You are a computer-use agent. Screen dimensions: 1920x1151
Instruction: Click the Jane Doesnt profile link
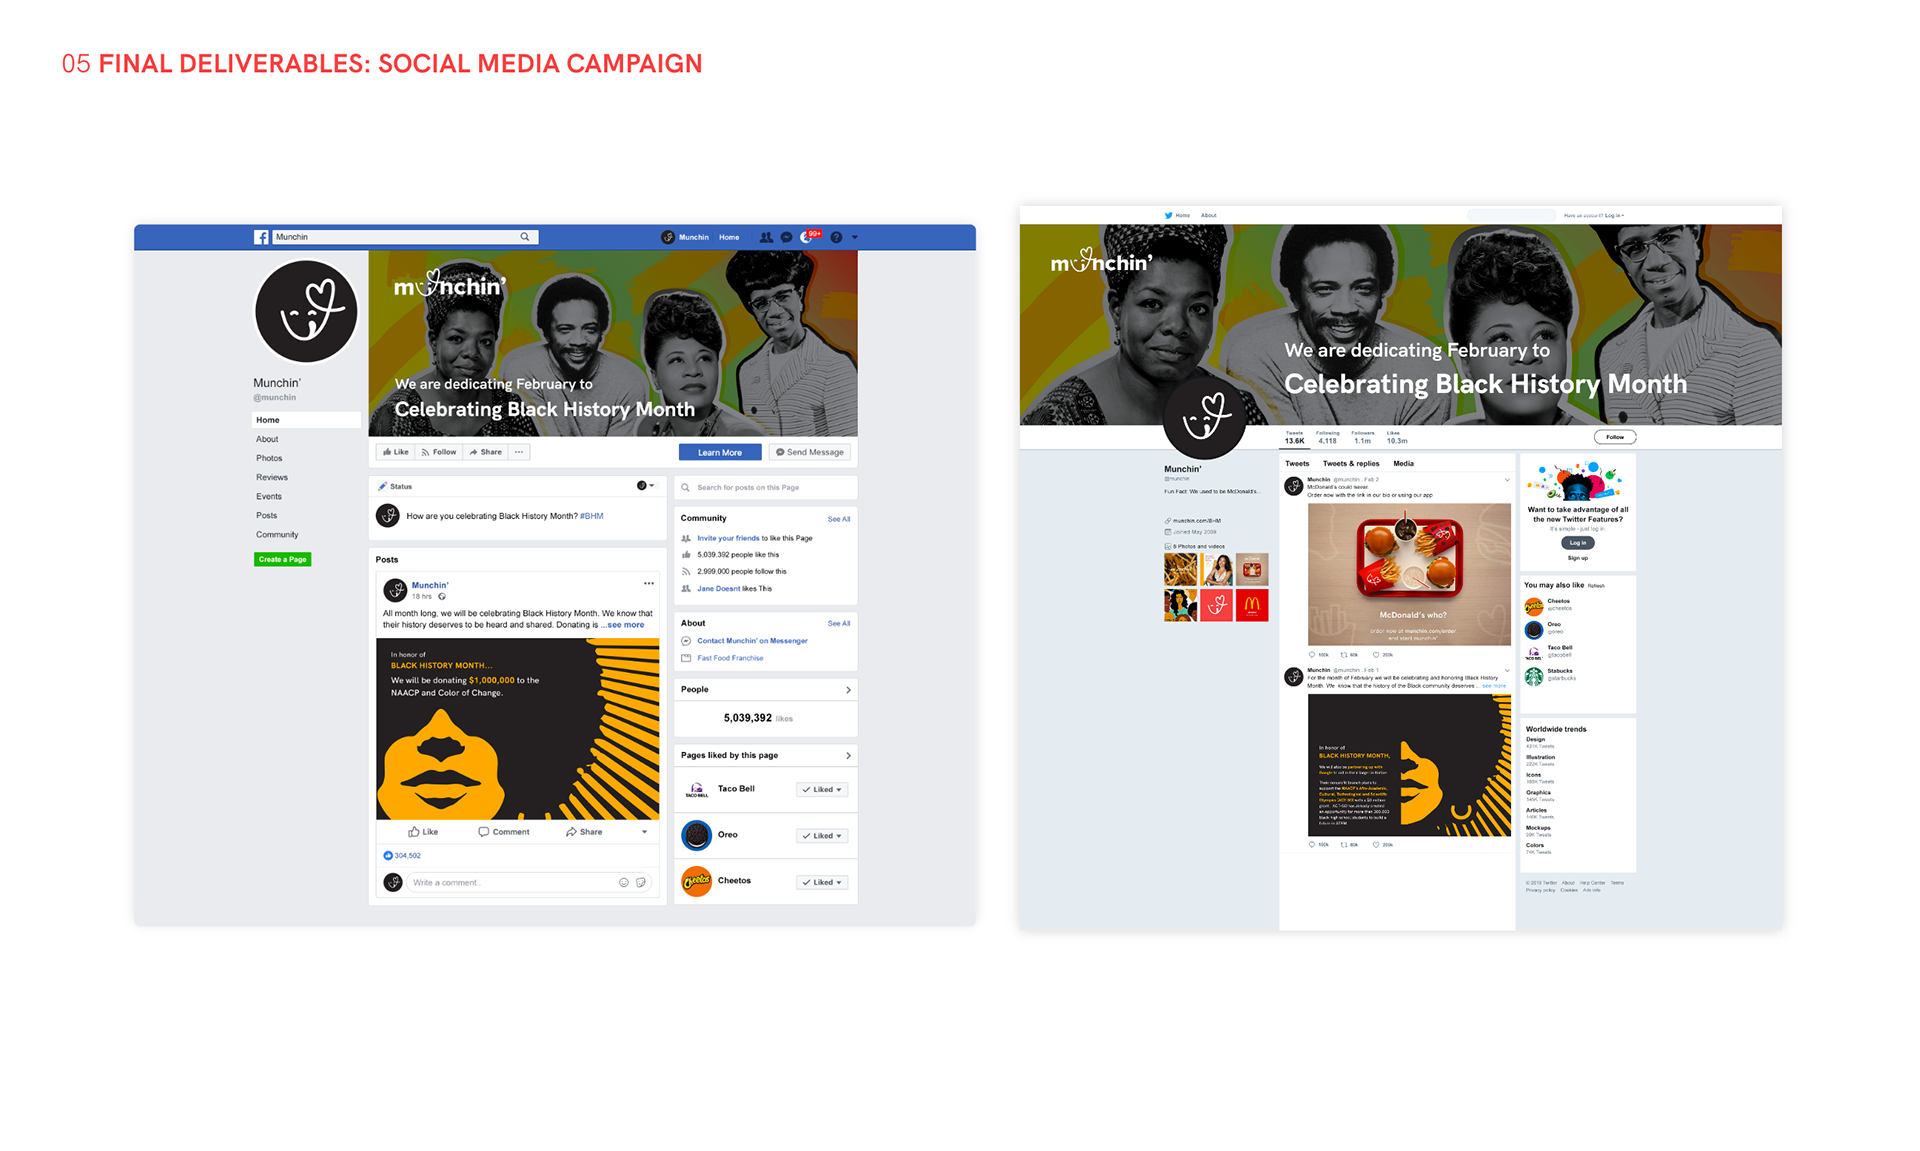tap(719, 589)
